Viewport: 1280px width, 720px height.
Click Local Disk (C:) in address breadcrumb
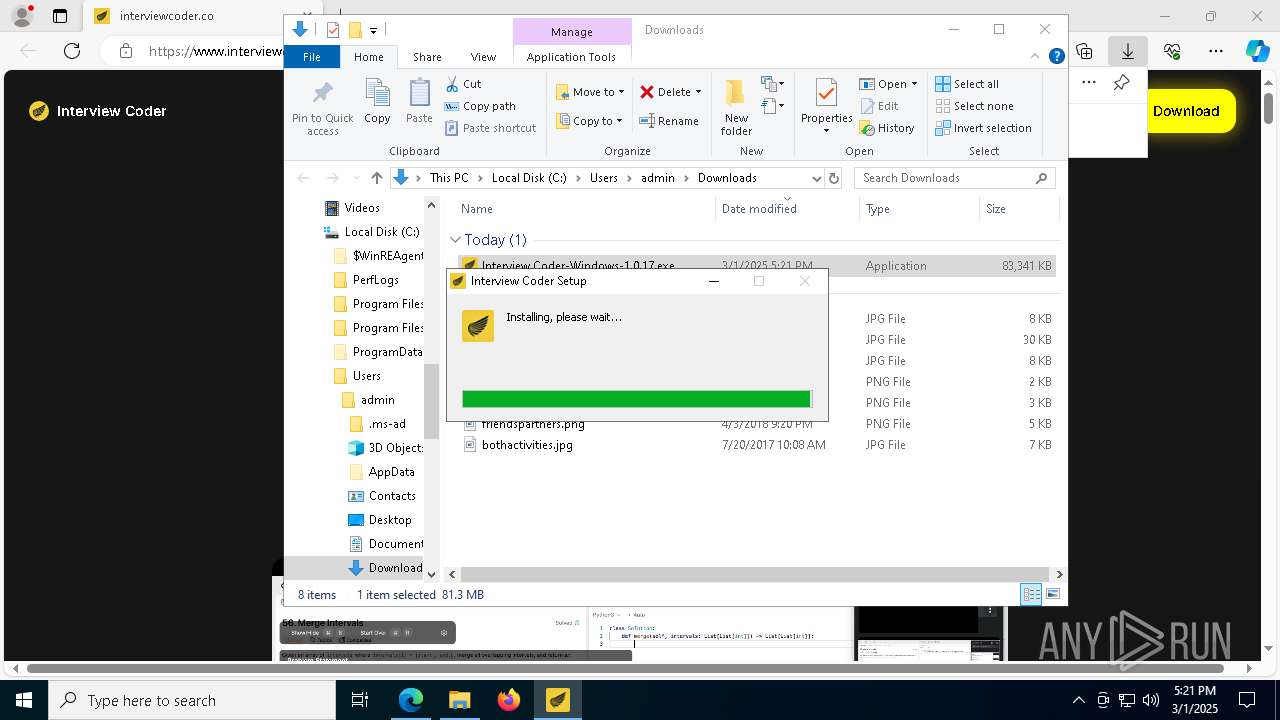pos(529,178)
